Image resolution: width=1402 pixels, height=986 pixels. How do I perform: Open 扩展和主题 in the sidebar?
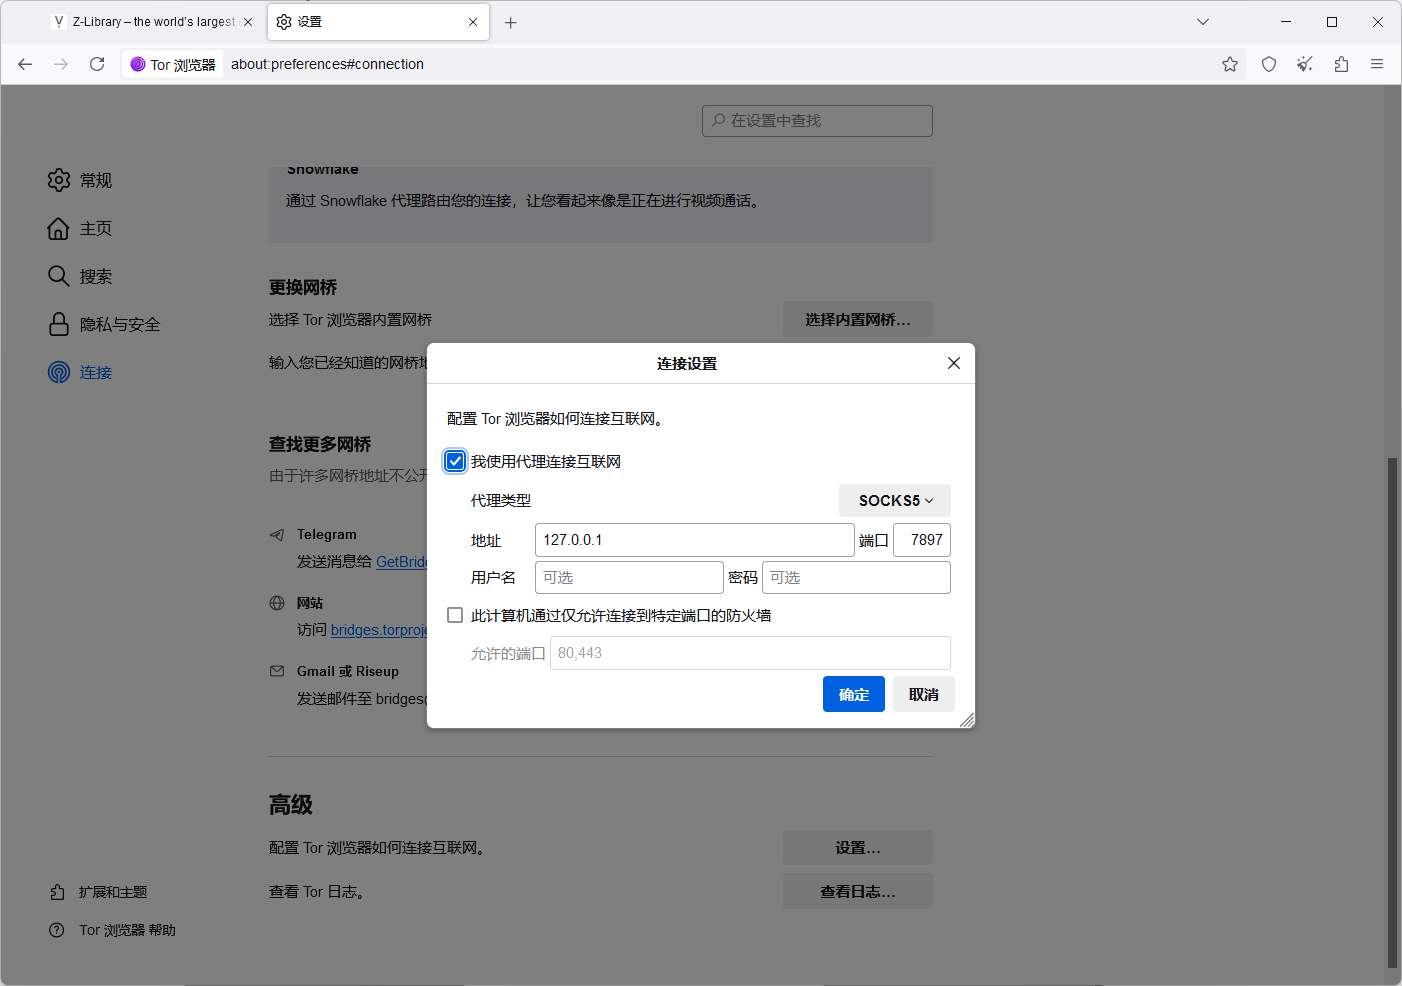tap(98, 892)
